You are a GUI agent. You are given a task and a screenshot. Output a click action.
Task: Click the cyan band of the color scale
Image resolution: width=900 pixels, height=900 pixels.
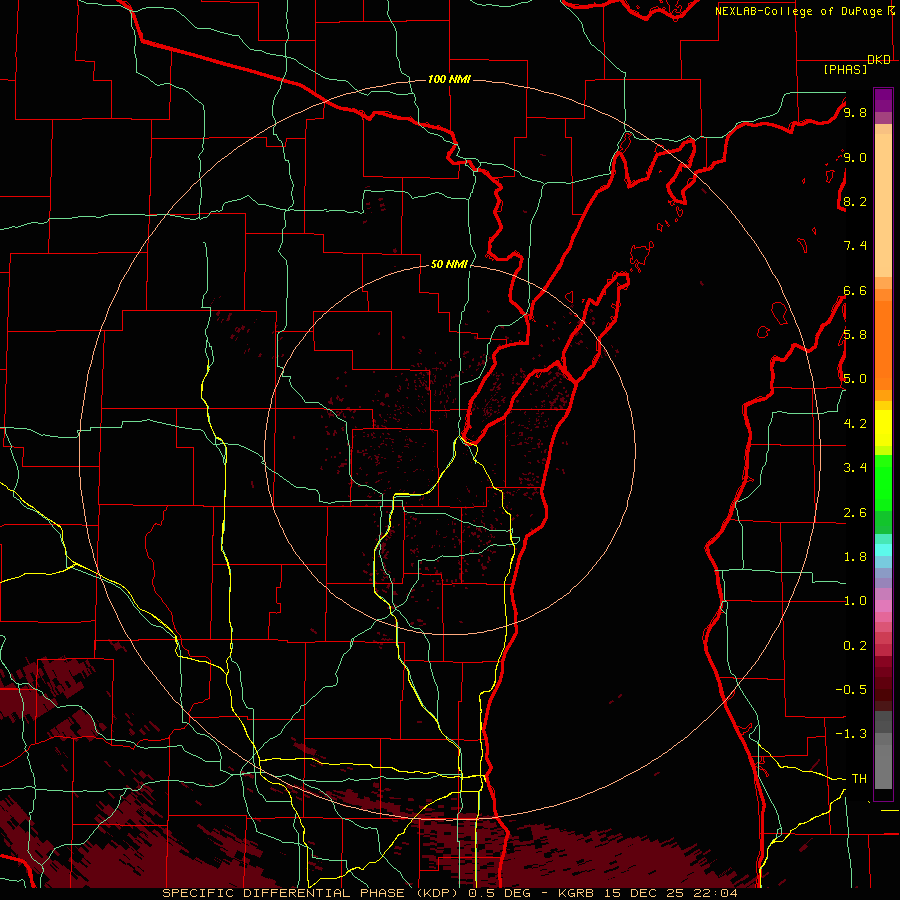tap(883, 550)
